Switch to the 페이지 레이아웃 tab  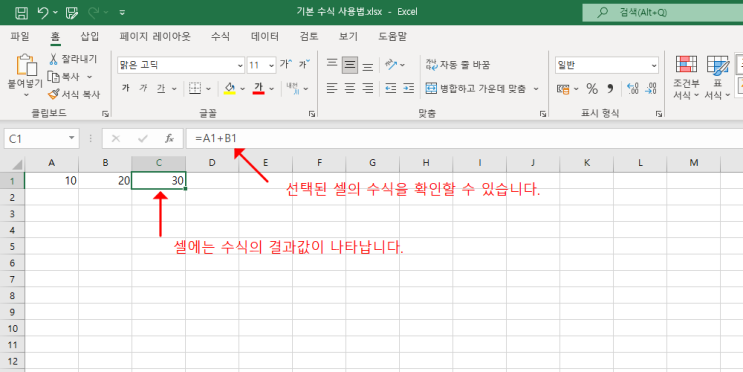155,36
